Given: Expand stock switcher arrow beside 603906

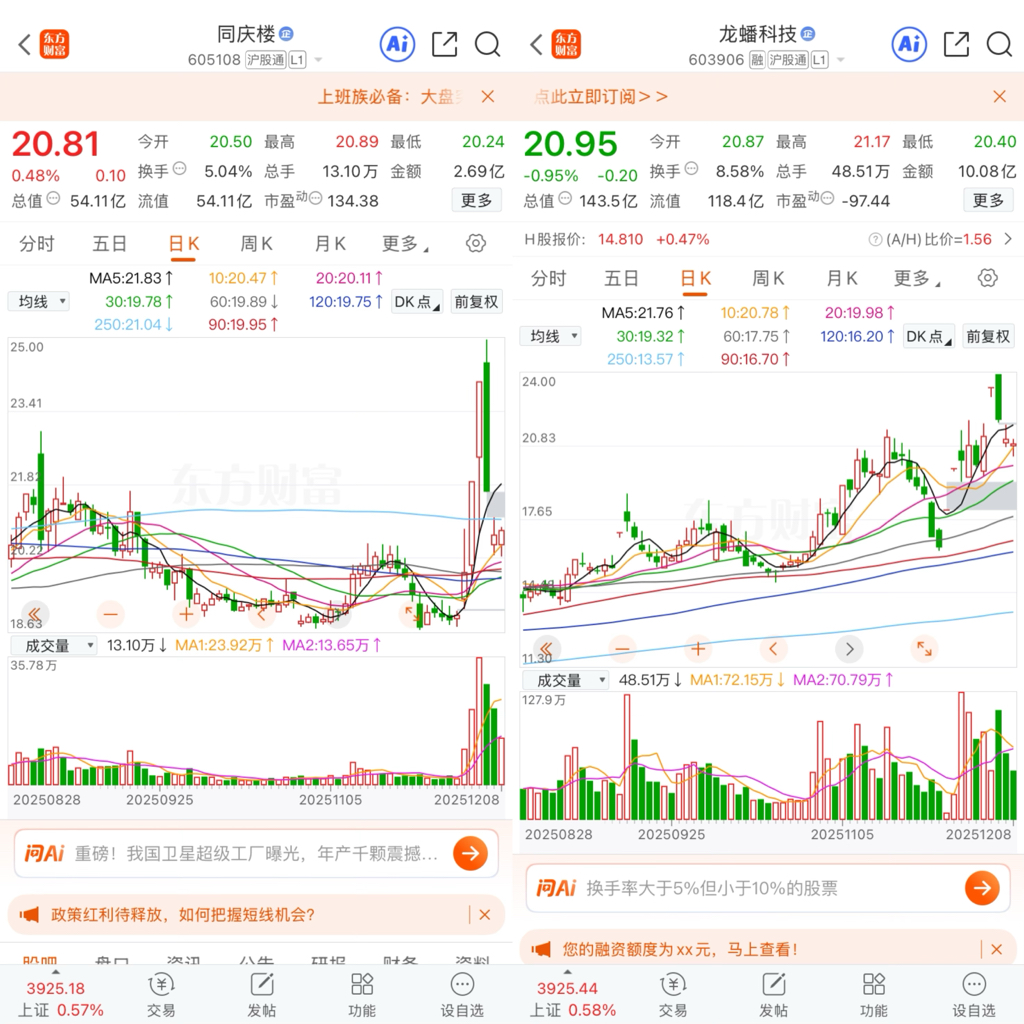Looking at the screenshot, I should 841,60.
